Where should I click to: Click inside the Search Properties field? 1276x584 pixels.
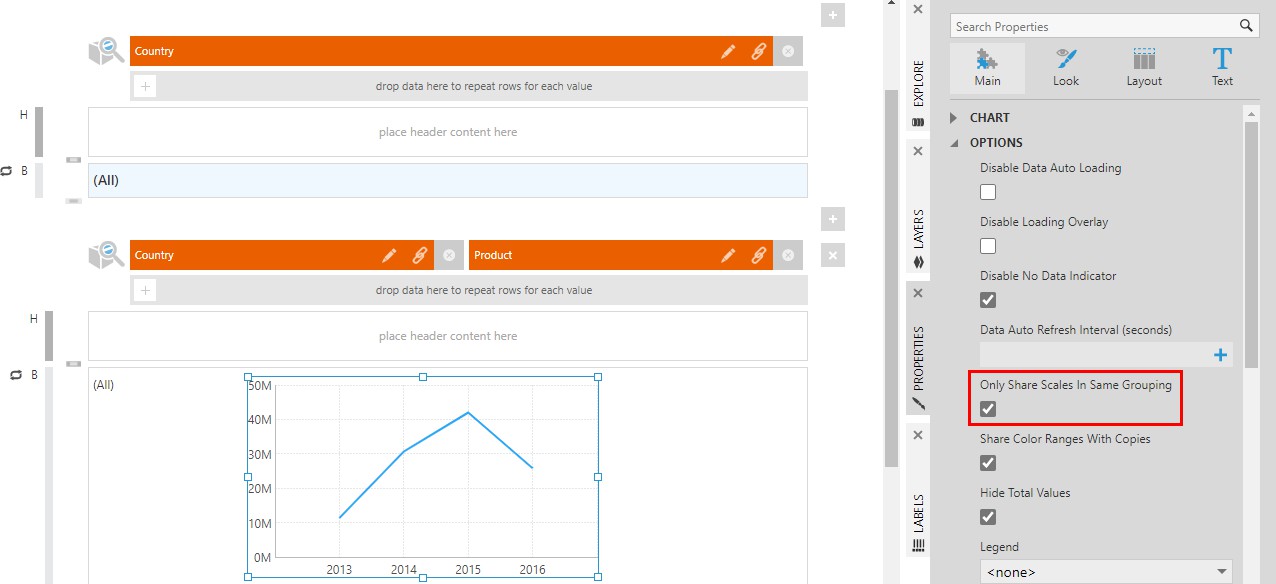click(1090, 26)
